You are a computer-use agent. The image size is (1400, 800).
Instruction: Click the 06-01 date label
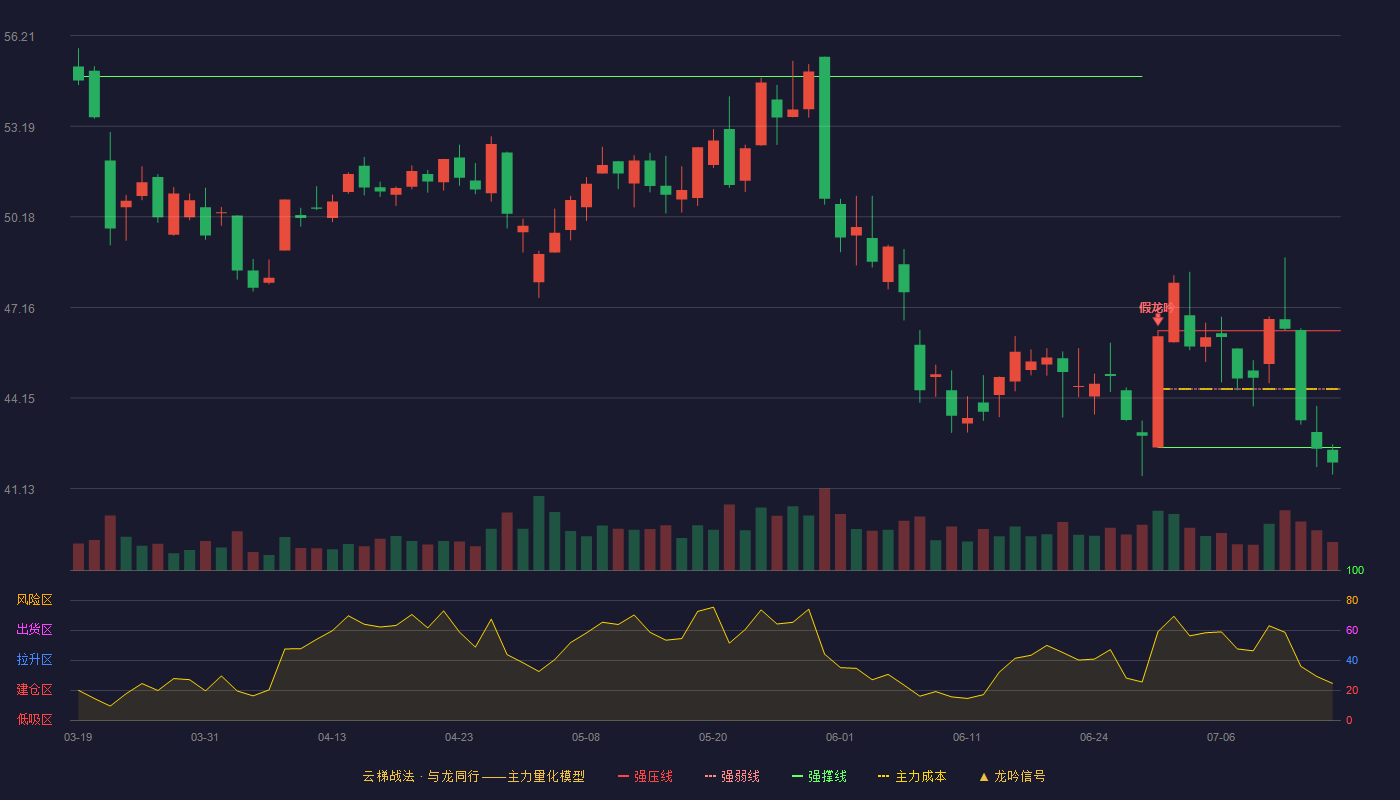click(x=840, y=737)
